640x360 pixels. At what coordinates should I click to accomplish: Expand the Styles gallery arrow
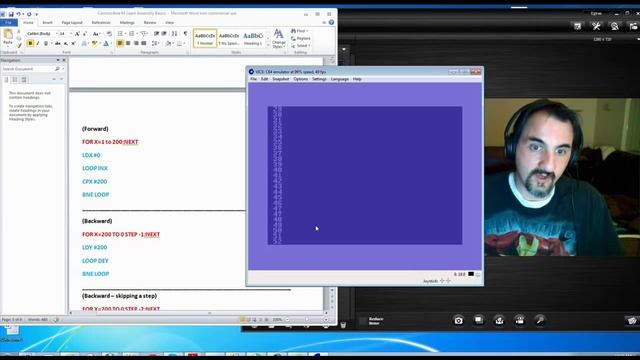pyautogui.click(x=268, y=45)
